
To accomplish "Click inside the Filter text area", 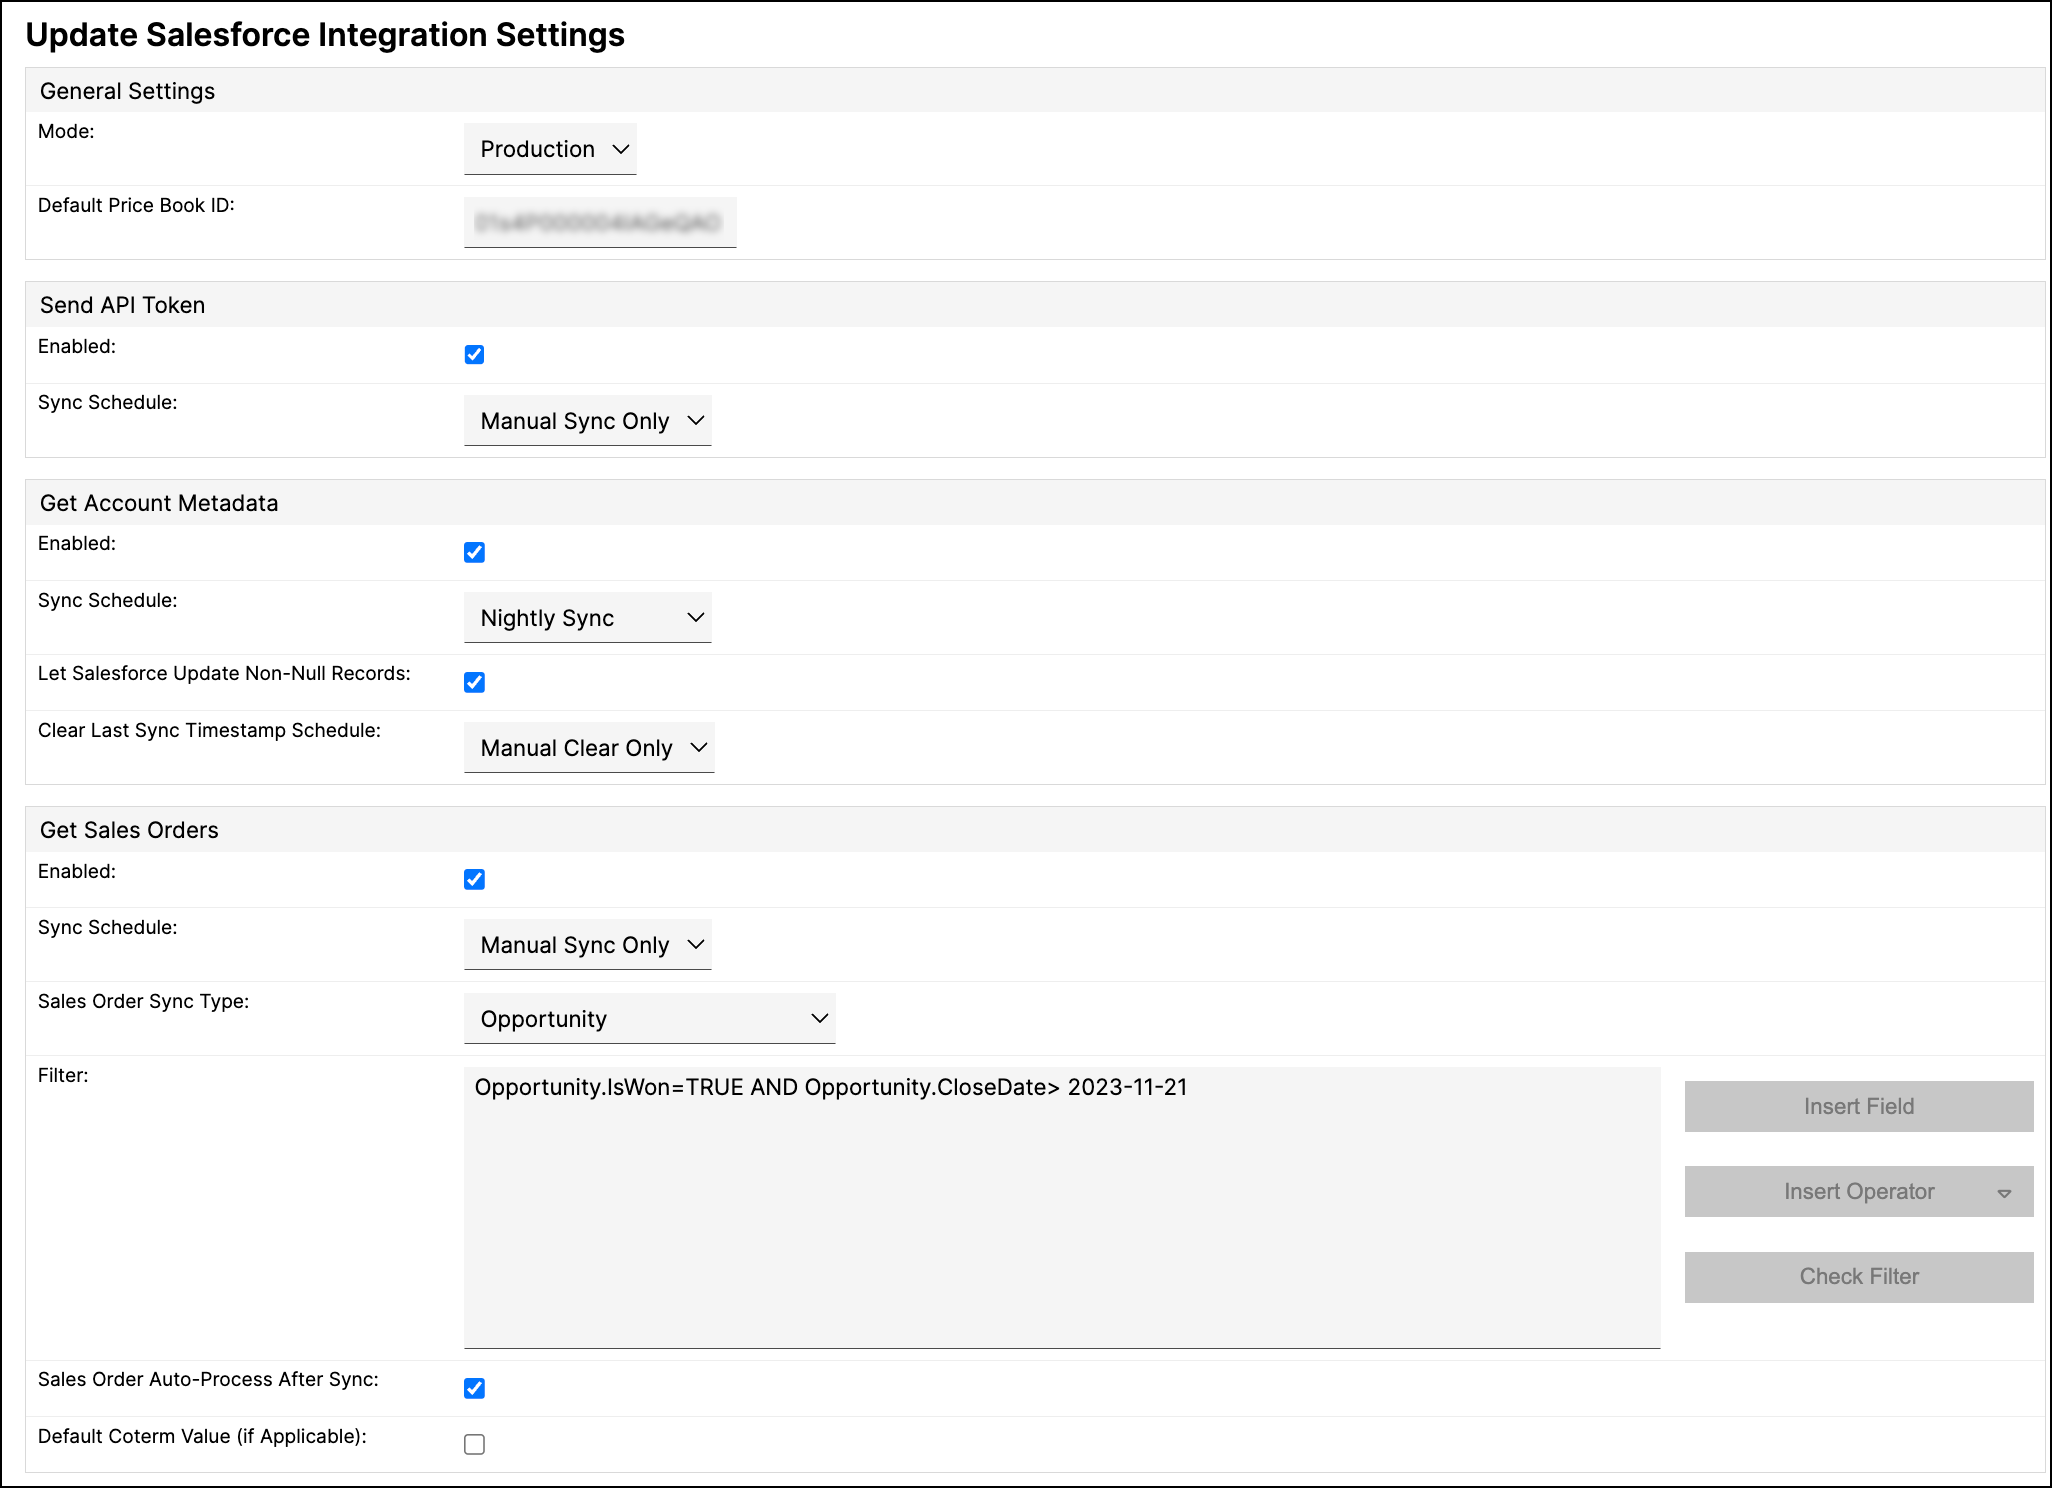I will pos(1062,1208).
